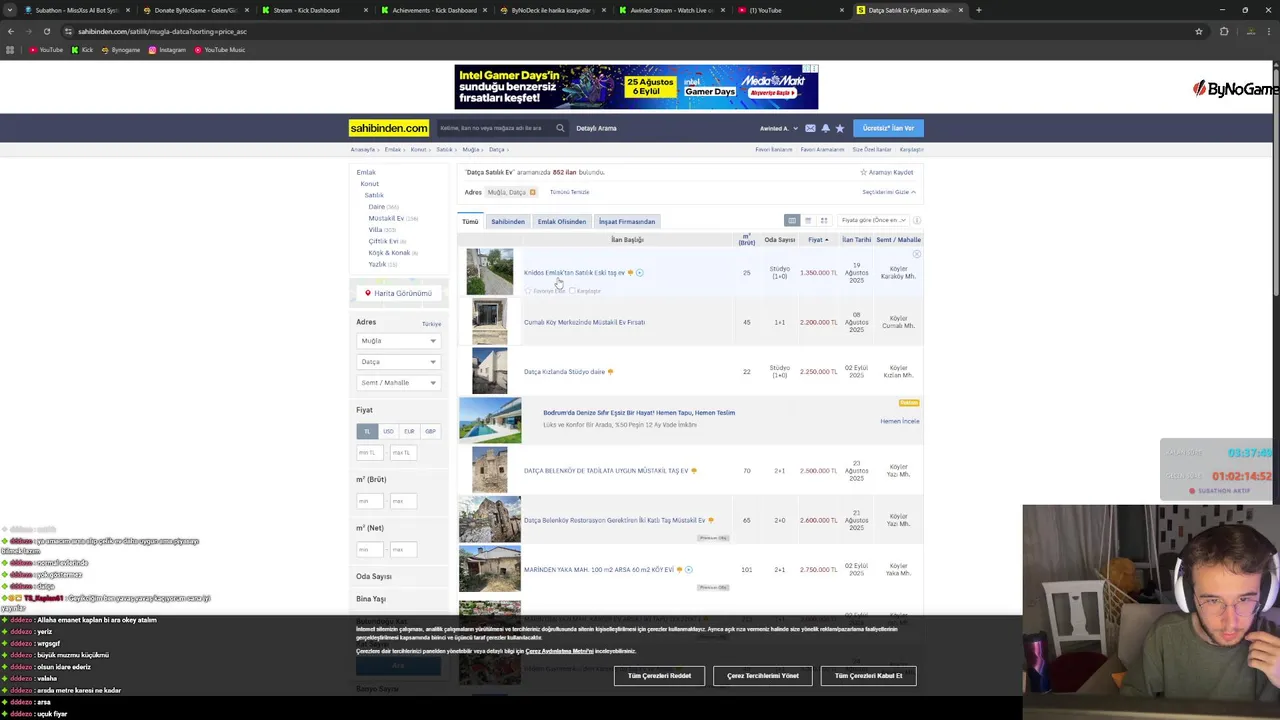Close the hovered Knidos listing row icon

916,254
